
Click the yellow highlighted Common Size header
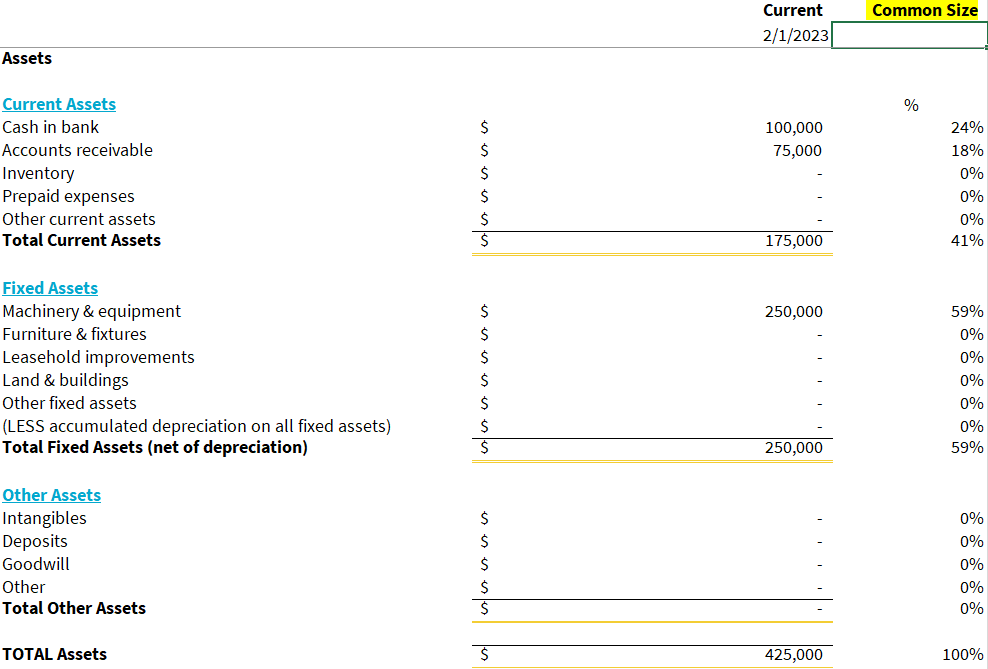[x=923, y=10]
